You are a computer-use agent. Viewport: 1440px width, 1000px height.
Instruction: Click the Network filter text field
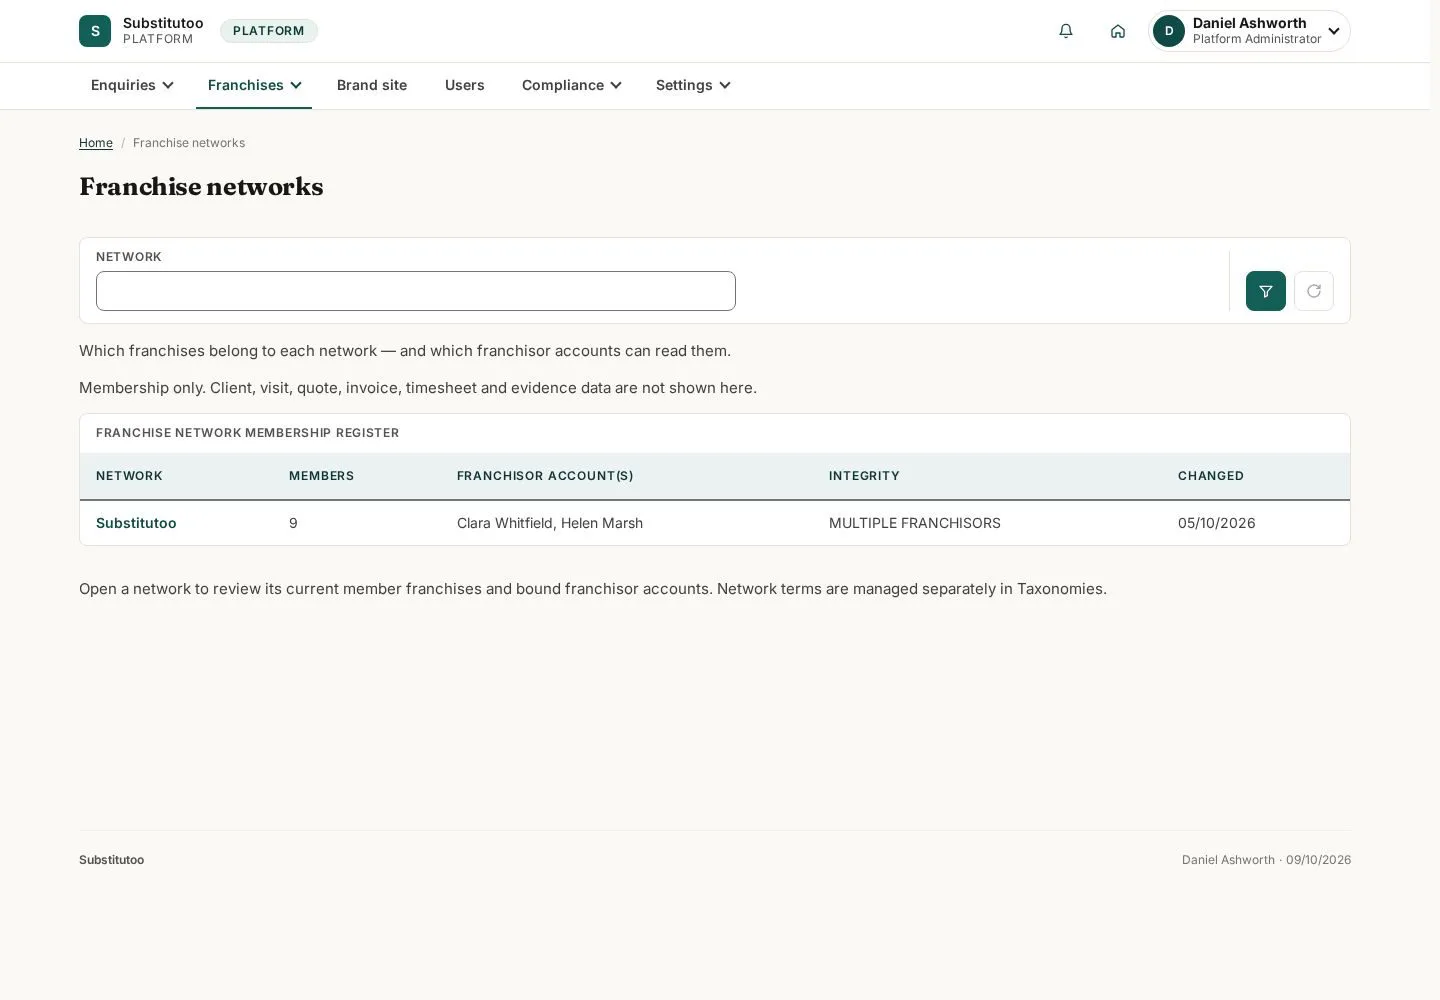[x=416, y=291]
